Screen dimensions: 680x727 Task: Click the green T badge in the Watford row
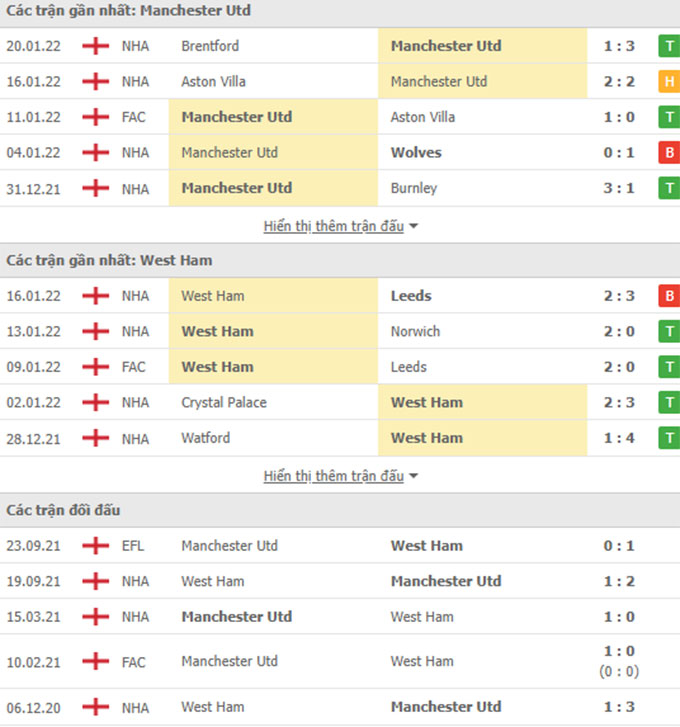coord(668,438)
